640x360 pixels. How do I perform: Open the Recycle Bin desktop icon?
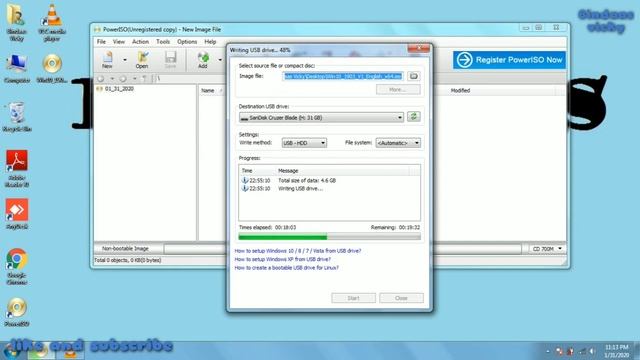[x=17, y=117]
